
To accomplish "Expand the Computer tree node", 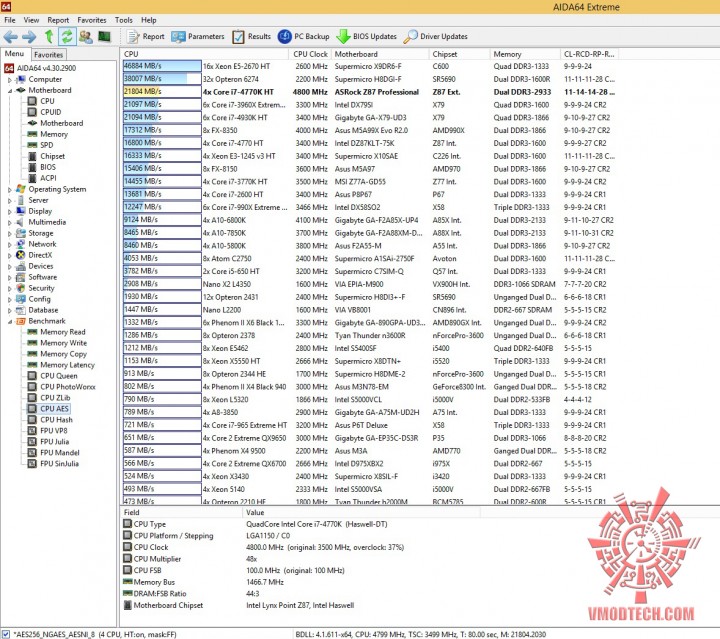I will tap(10, 79).
